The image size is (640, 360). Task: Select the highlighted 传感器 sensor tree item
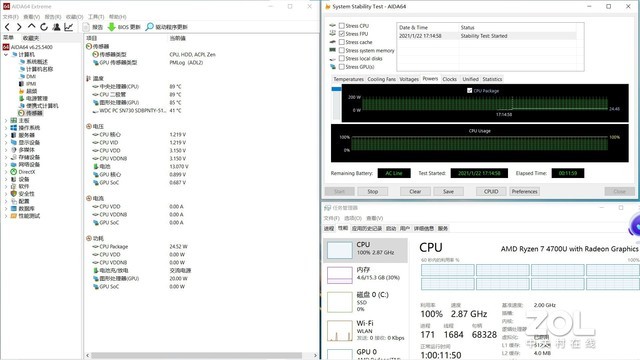34,113
